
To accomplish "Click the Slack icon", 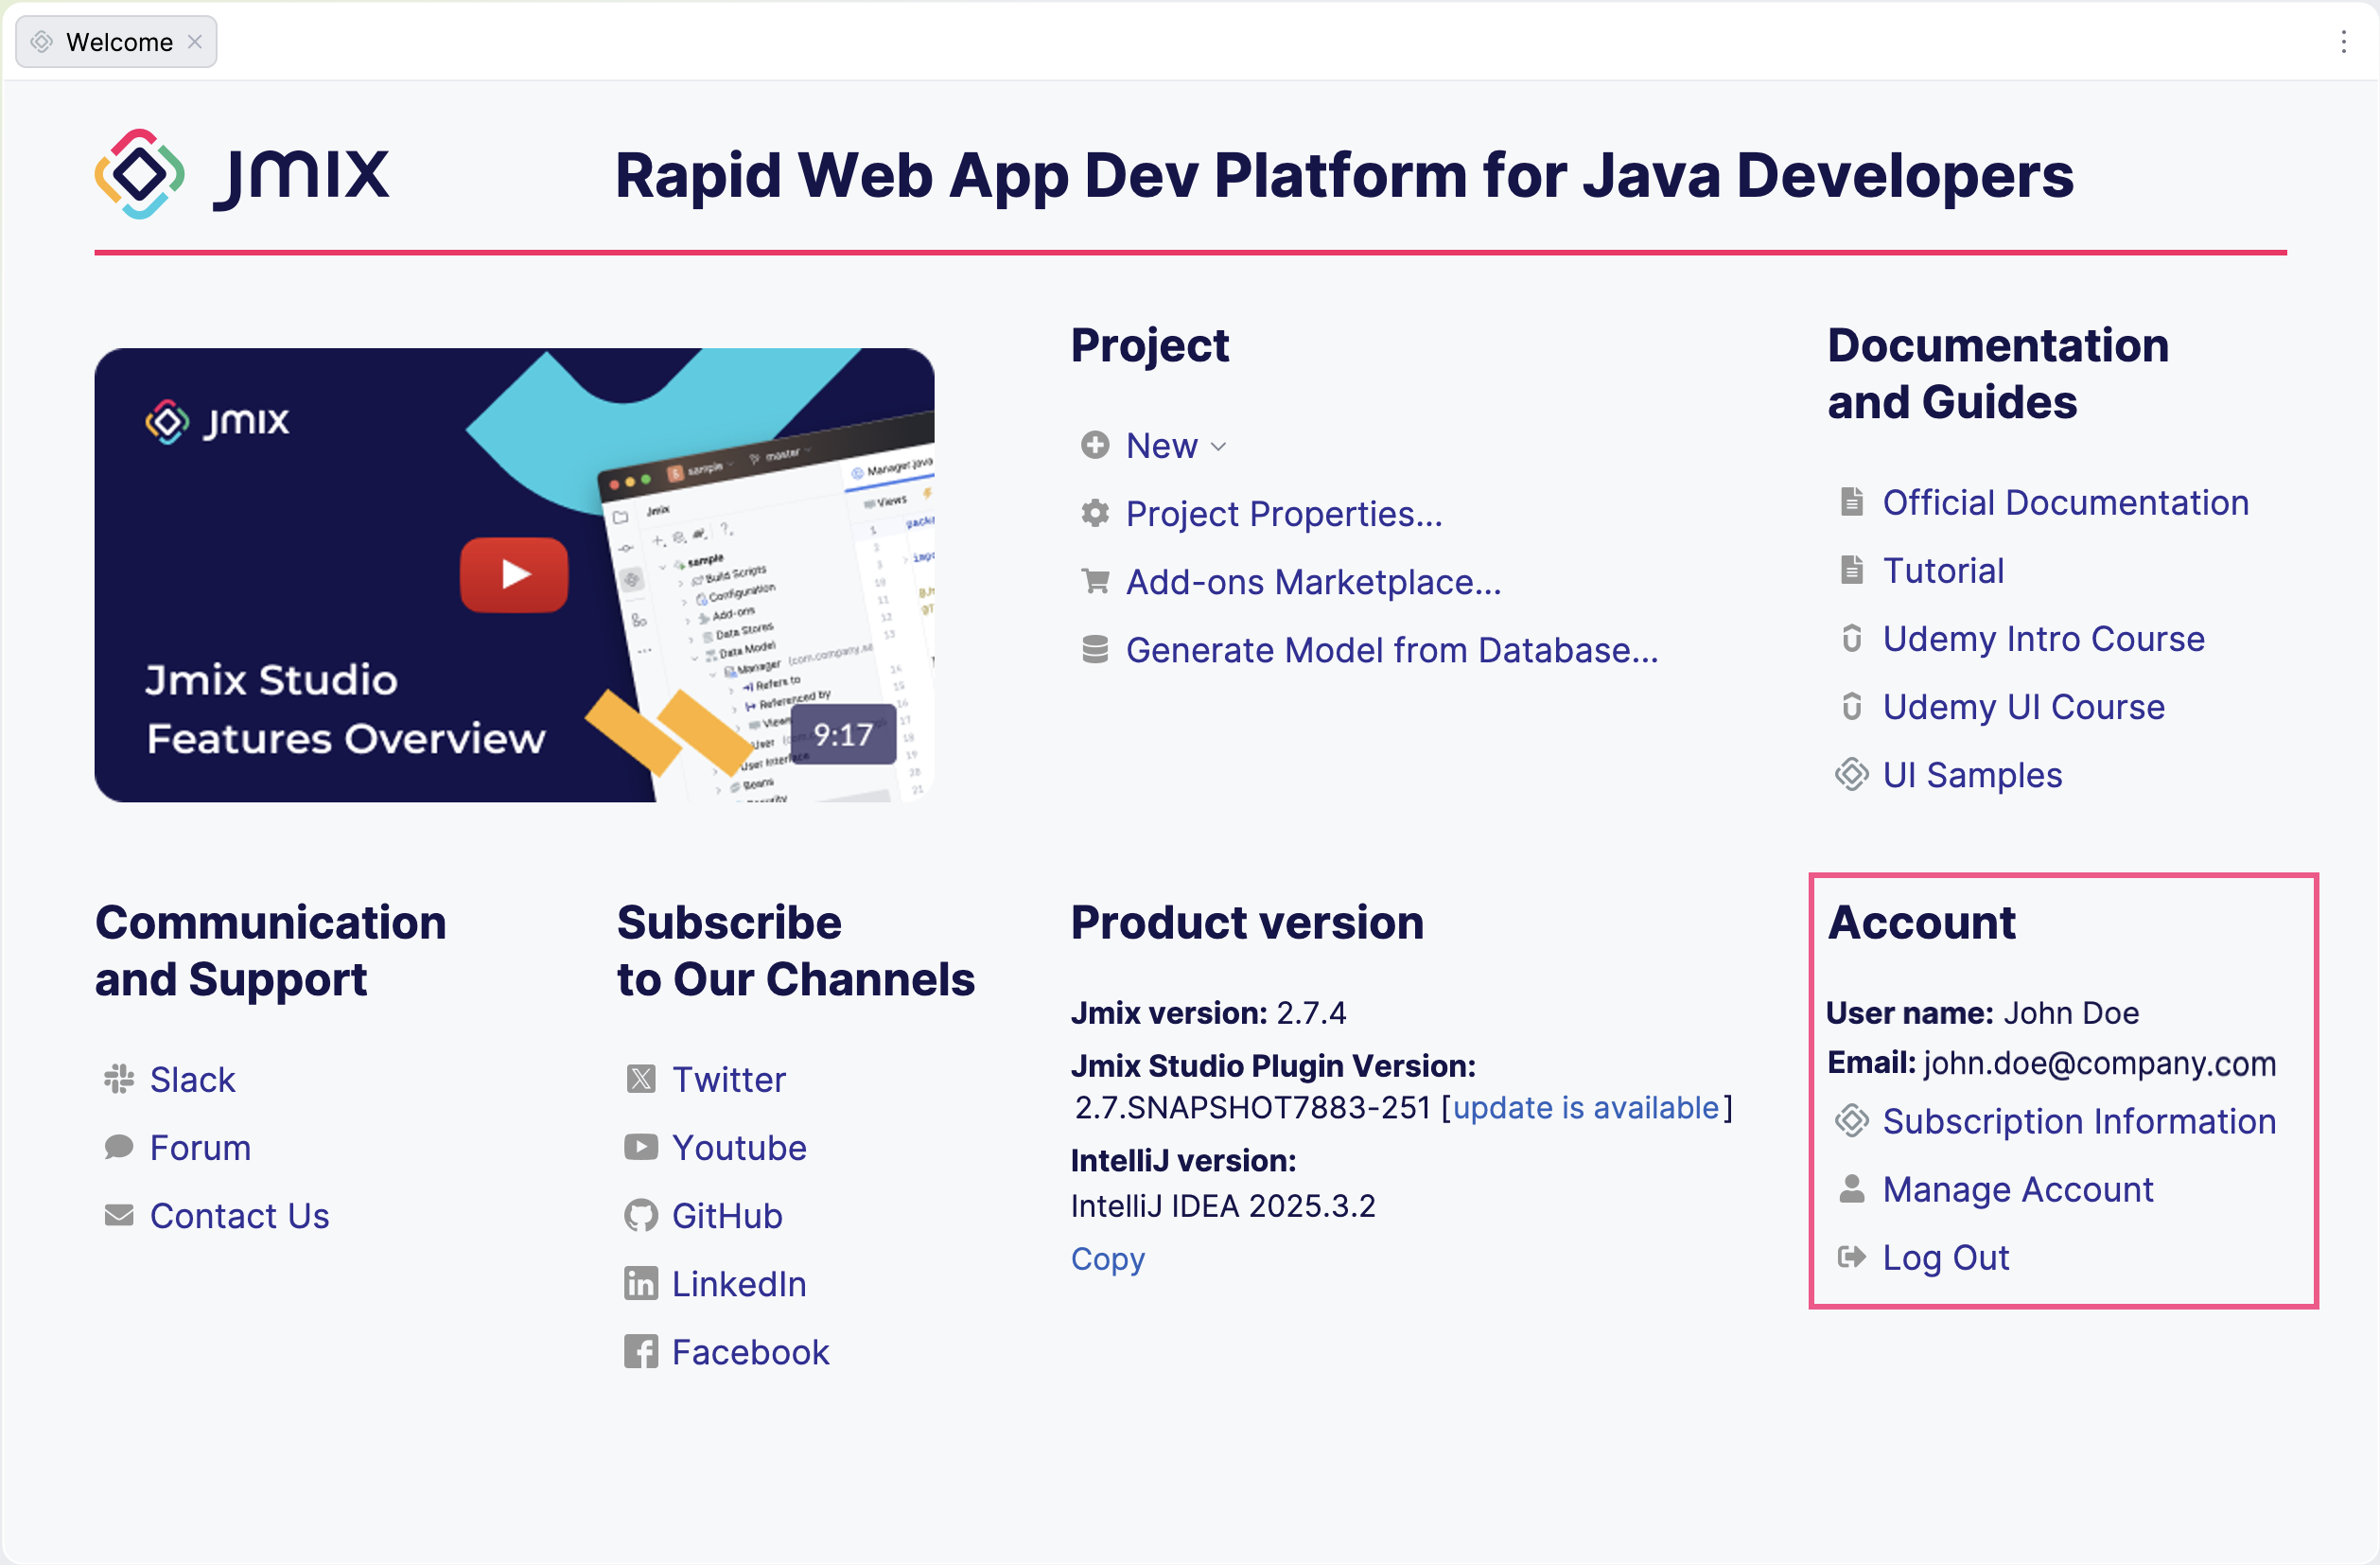I will point(119,1079).
